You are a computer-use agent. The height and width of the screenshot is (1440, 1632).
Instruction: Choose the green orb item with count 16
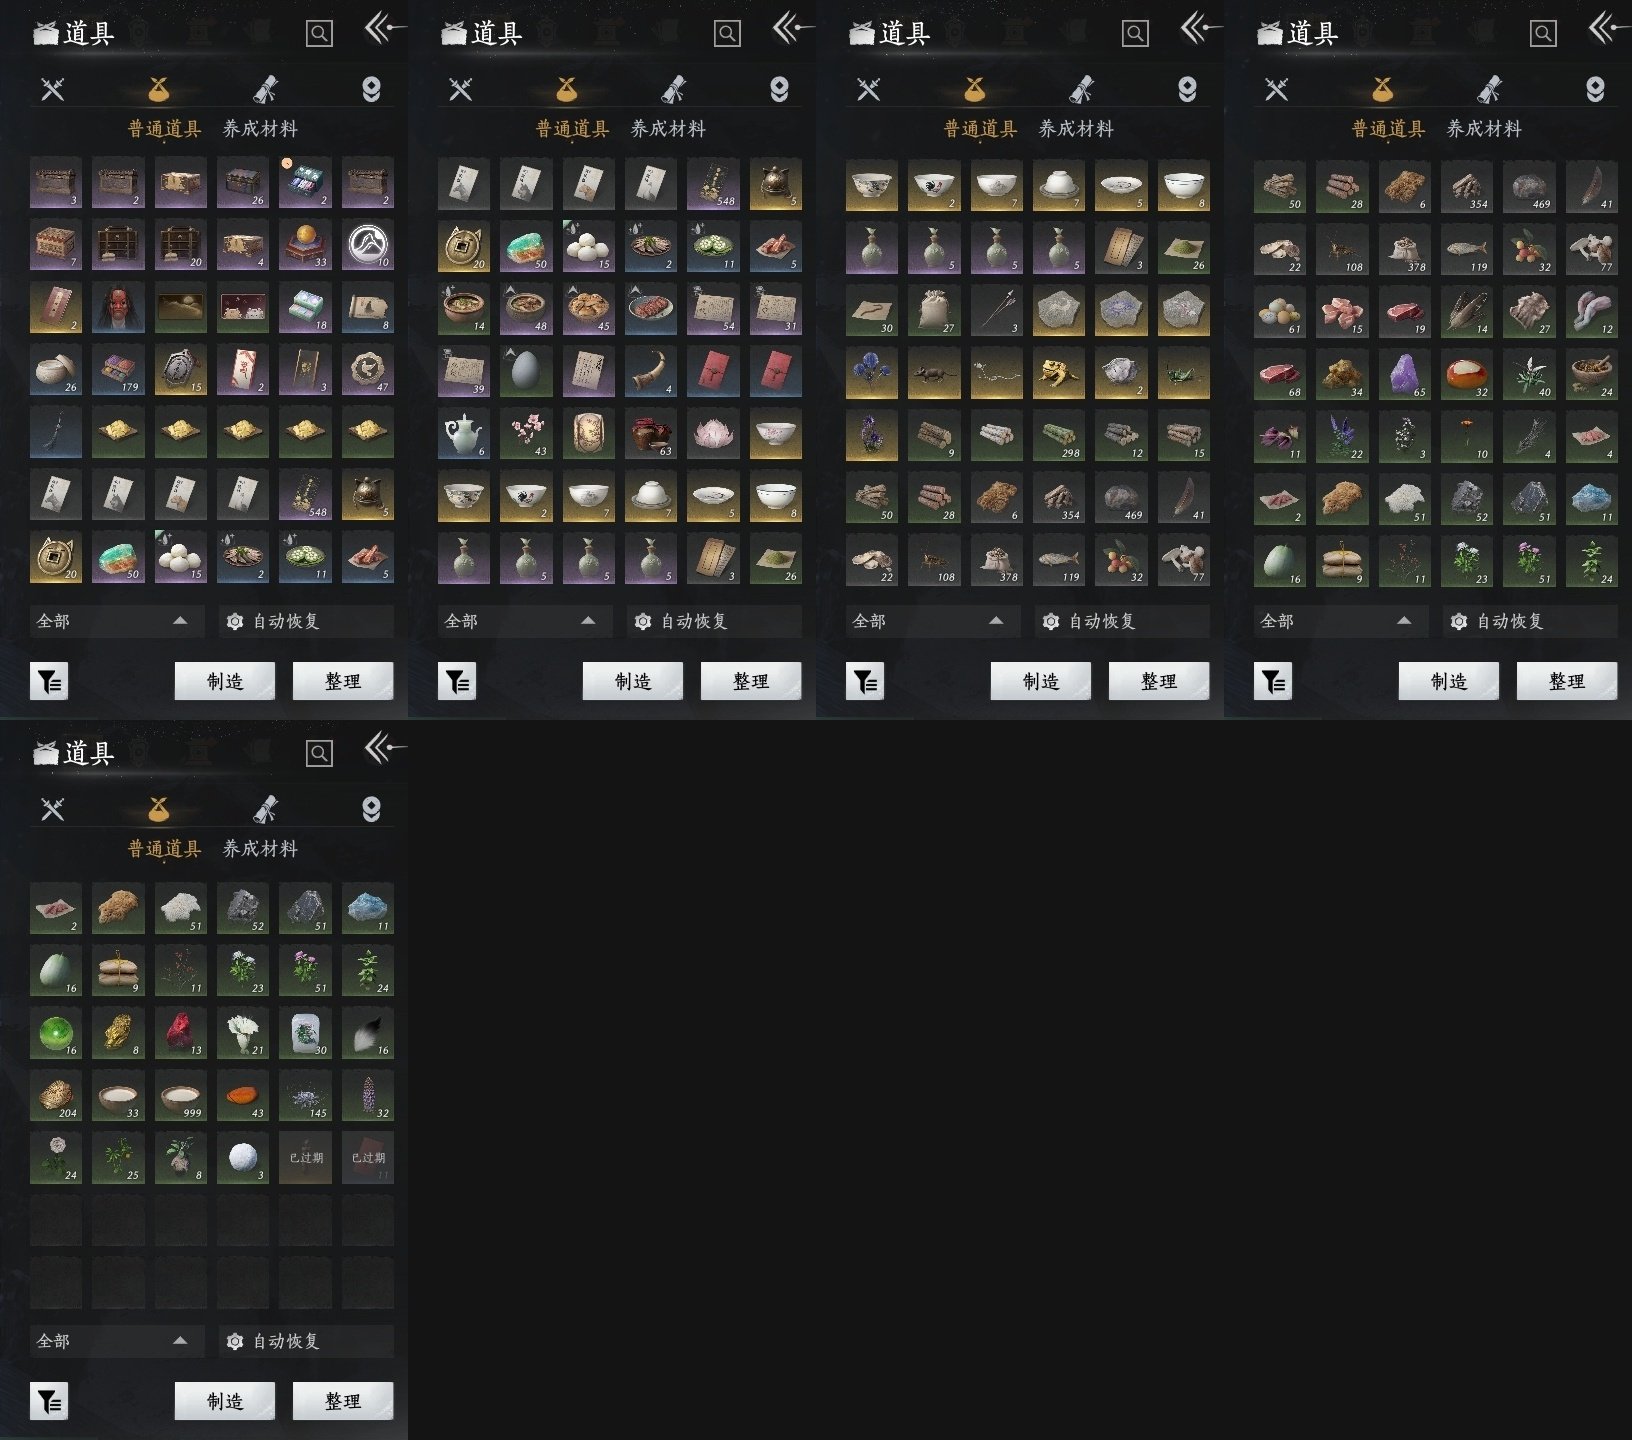click(x=56, y=1033)
